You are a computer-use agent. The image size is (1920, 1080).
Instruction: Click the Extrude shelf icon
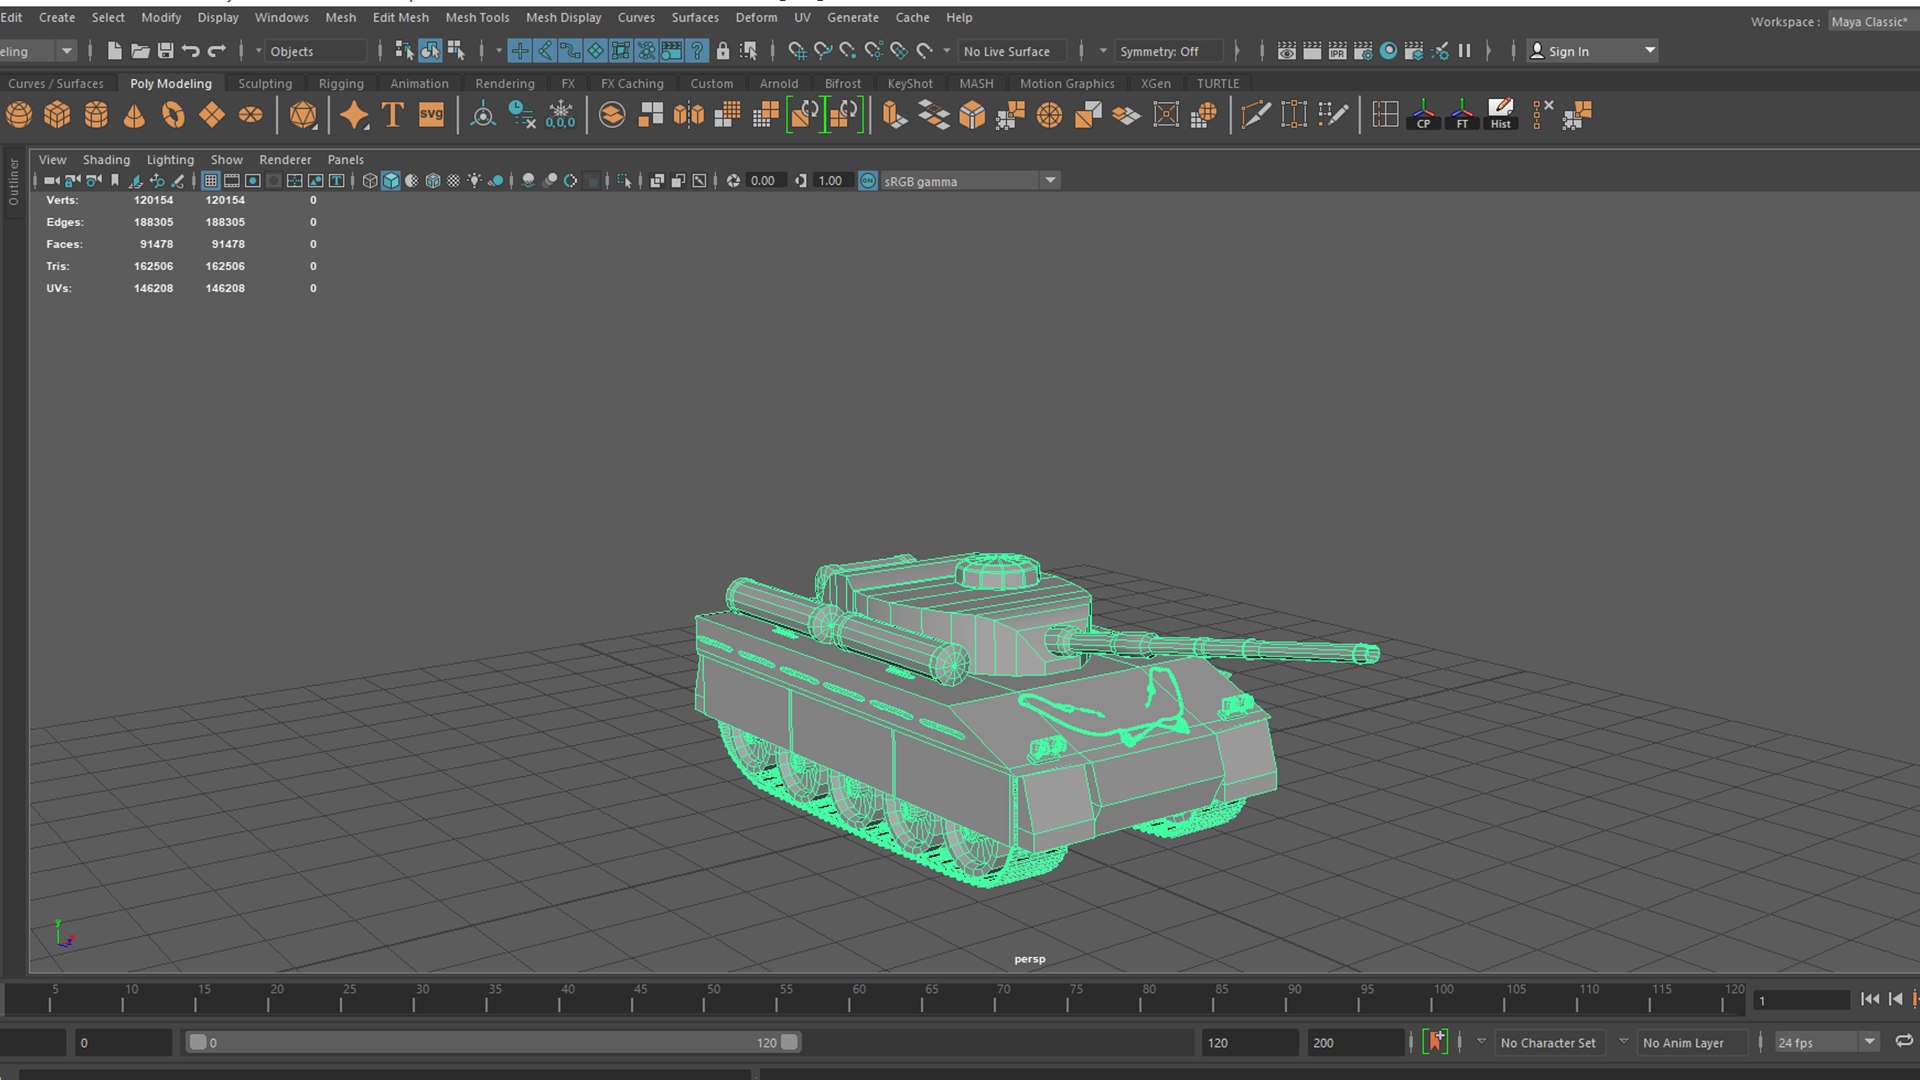click(x=895, y=115)
